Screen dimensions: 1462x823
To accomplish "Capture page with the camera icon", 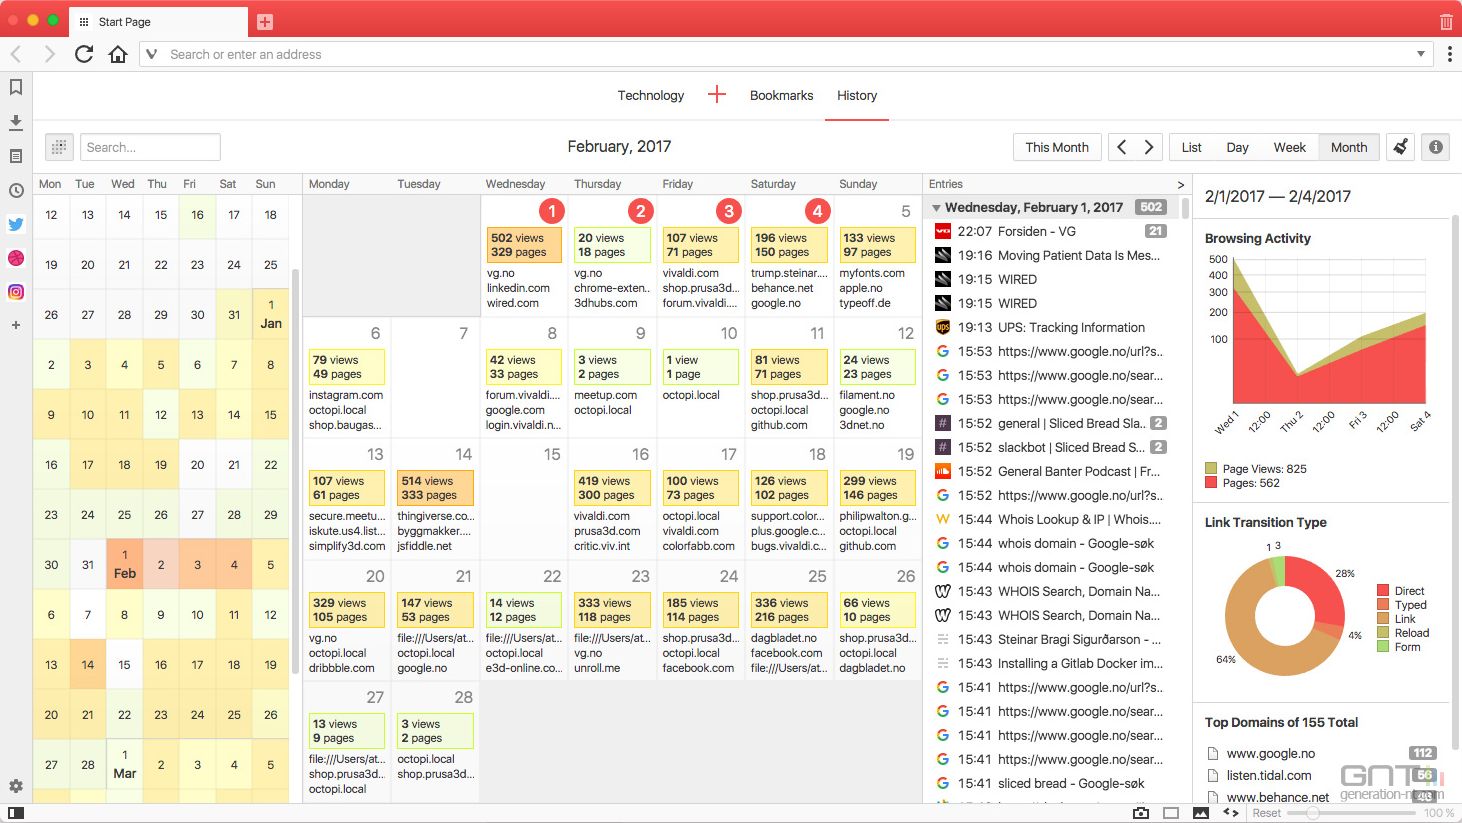I will pos(1141,813).
